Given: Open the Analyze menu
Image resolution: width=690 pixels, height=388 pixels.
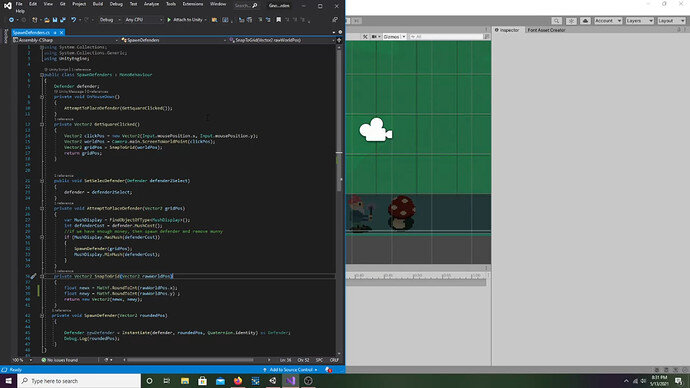Looking at the screenshot, I should tap(151, 4).
